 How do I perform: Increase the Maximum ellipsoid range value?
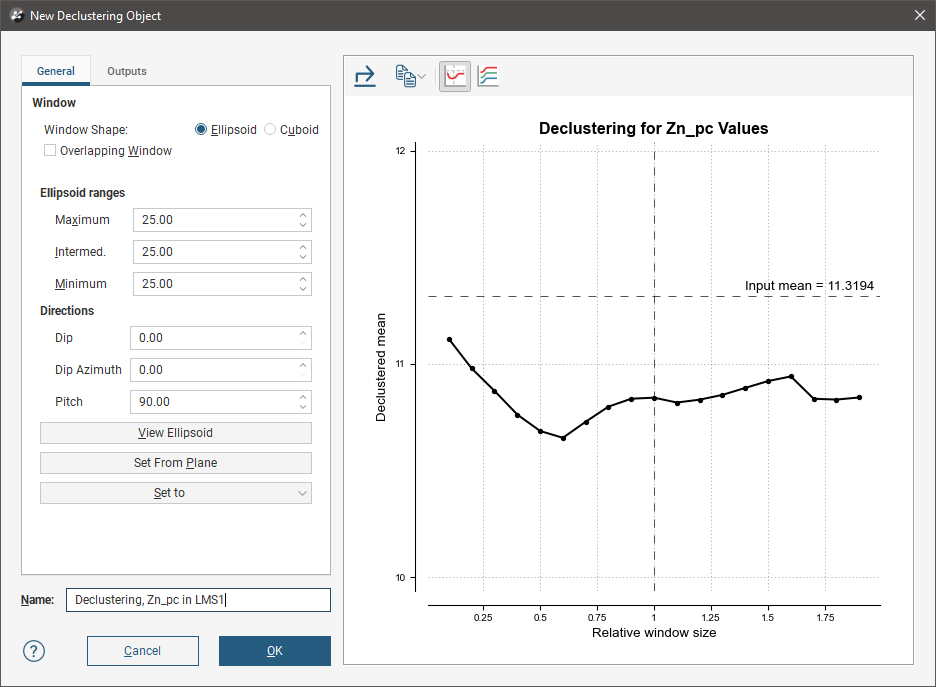(x=303, y=215)
